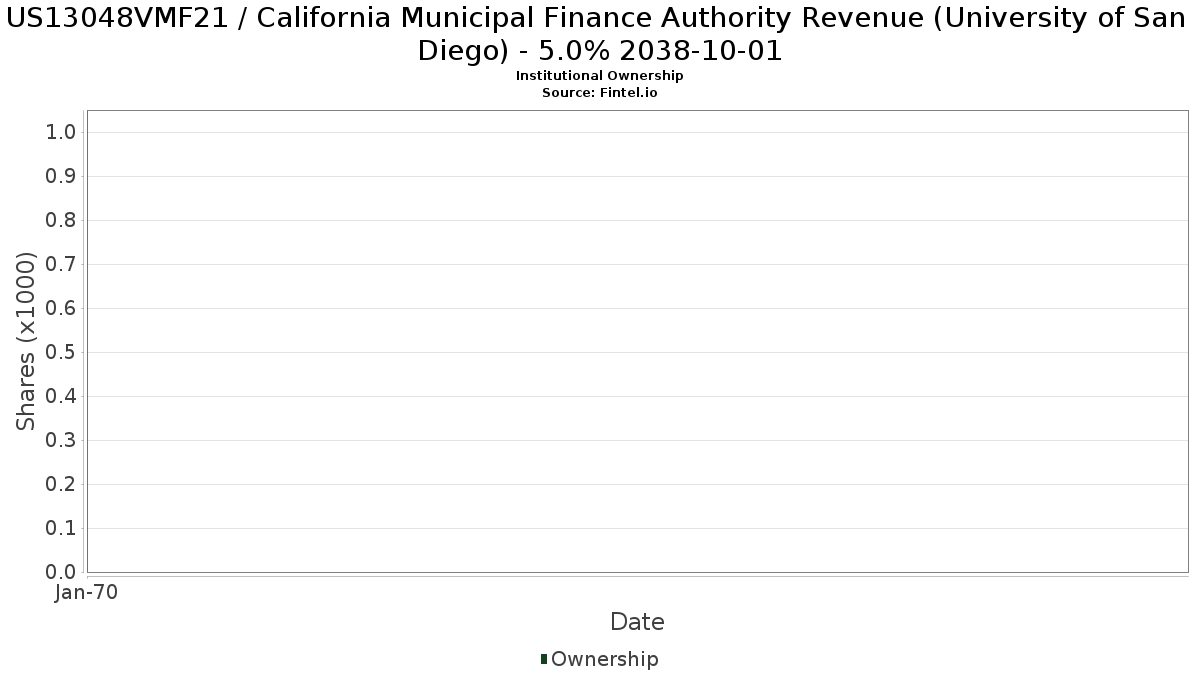Click the Shares (x1000) y-axis title
Image resolution: width=1200 pixels, height=675 pixels.
point(27,341)
